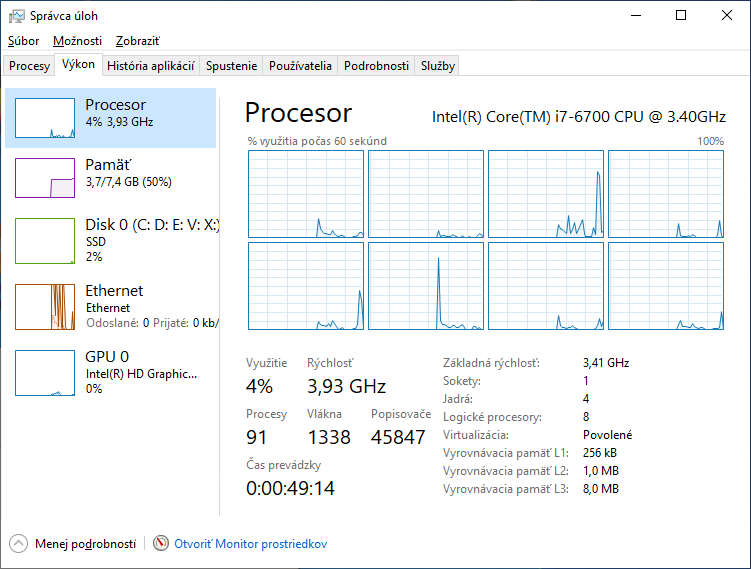Open the Zobraziť menu
Image resolution: width=751 pixels, height=569 pixels.
137,41
